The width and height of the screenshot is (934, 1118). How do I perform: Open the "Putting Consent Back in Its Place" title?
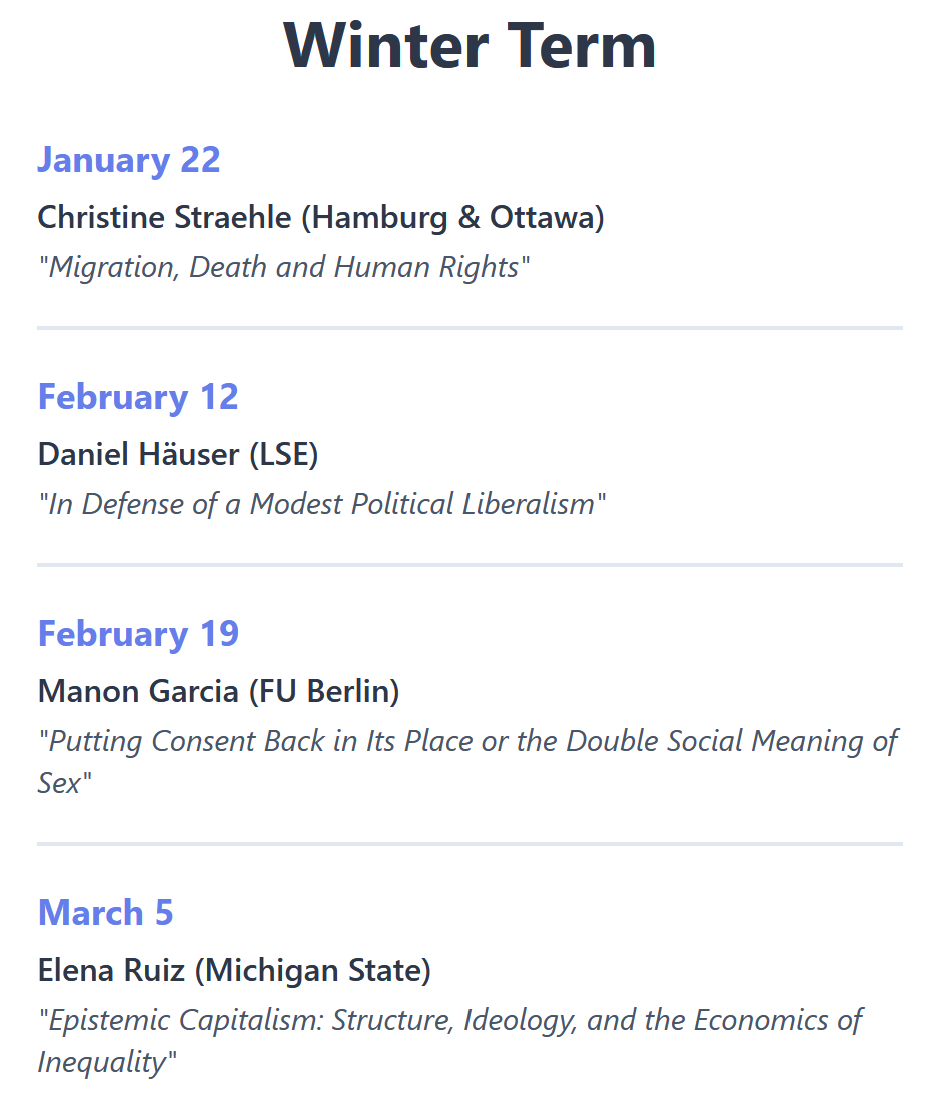[468, 741]
